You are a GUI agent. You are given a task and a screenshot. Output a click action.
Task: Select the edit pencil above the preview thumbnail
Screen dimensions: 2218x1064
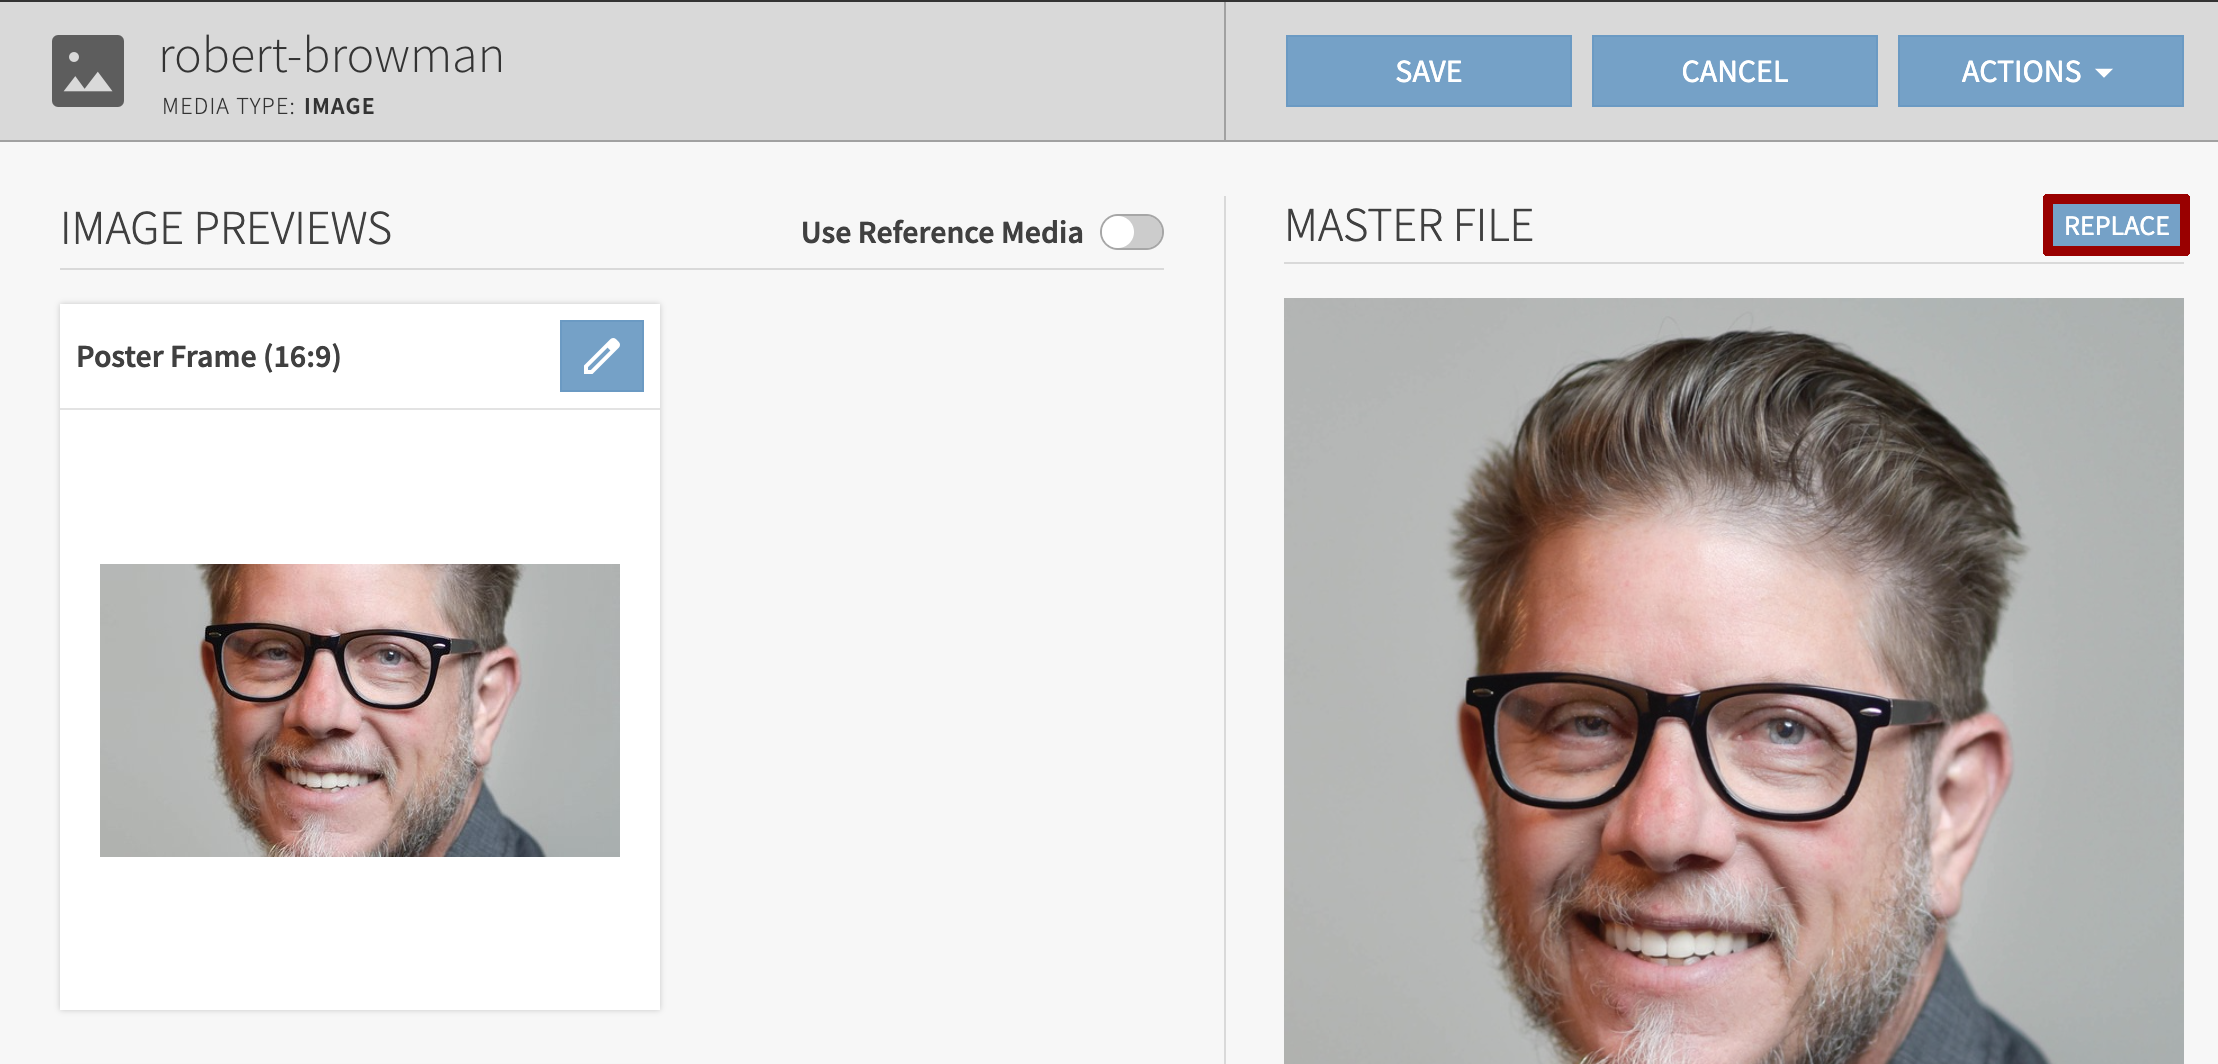[x=601, y=355]
